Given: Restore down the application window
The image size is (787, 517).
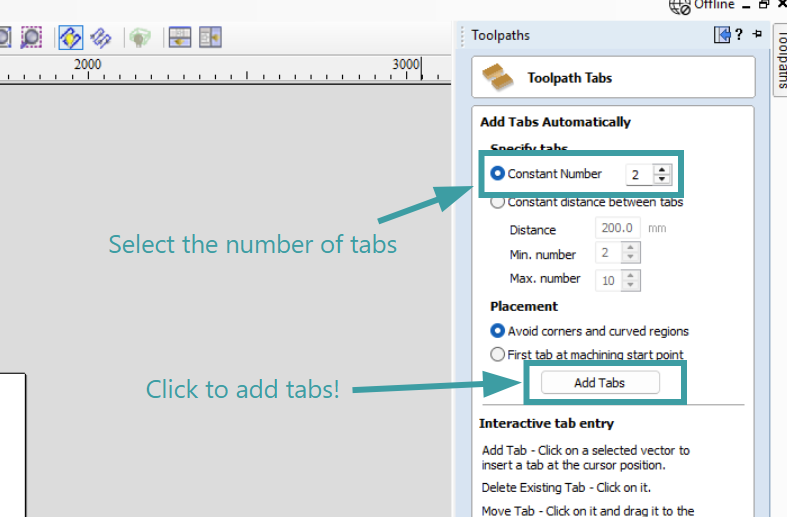Looking at the screenshot, I should click(x=764, y=5).
